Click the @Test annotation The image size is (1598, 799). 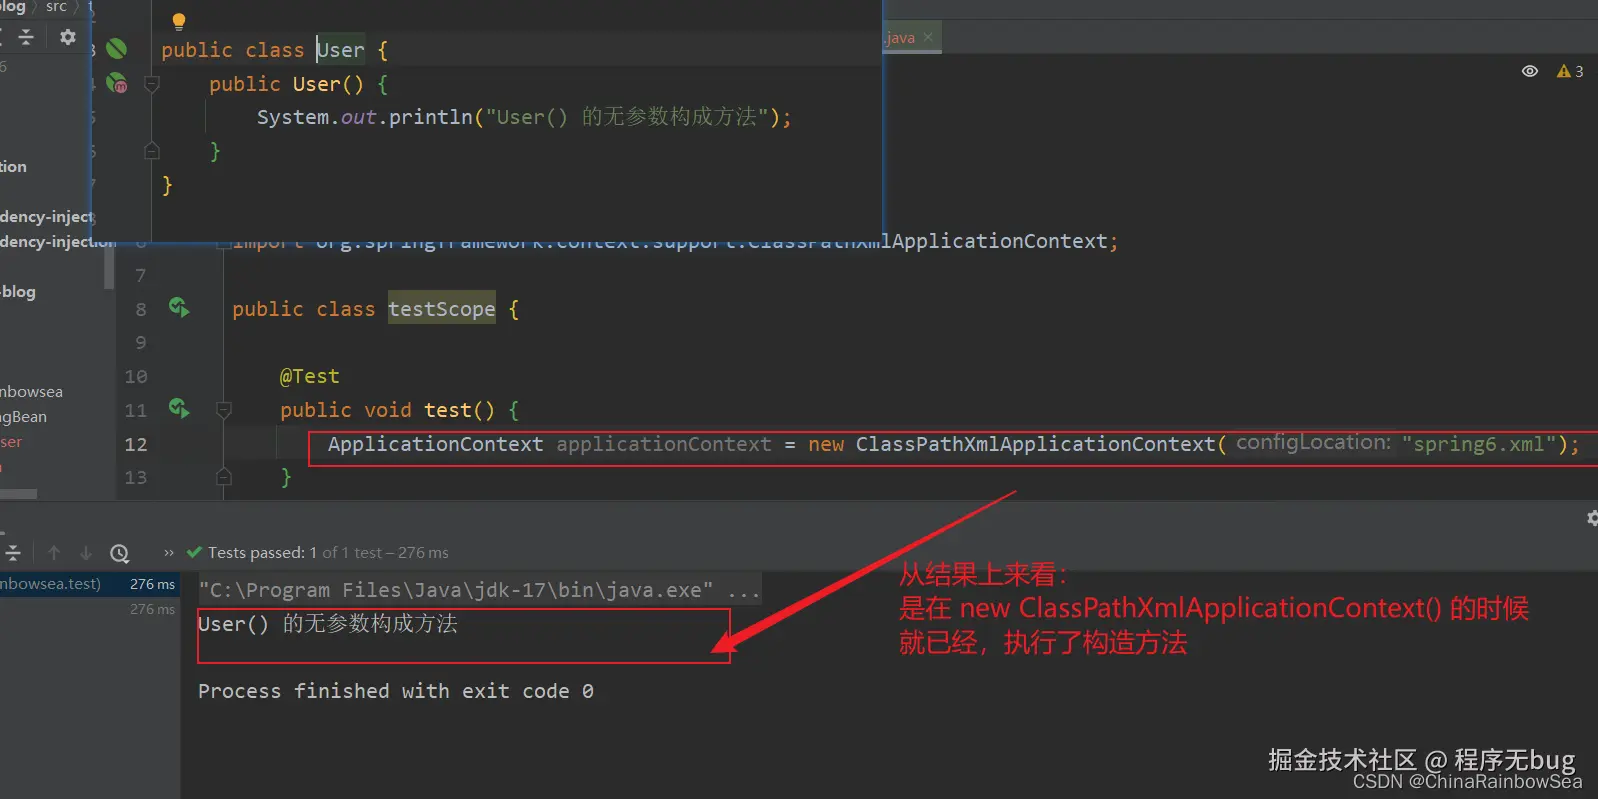(x=310, y=377)
